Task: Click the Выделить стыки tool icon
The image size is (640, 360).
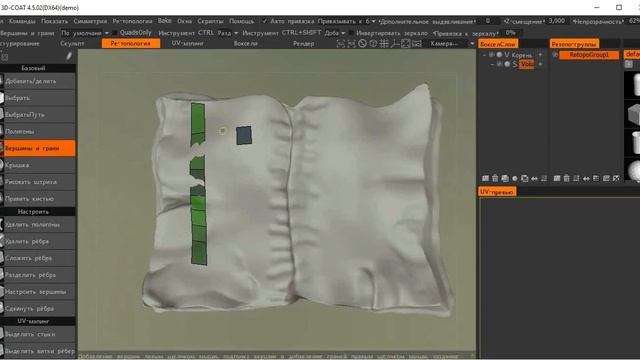Action: pos(2,334)
